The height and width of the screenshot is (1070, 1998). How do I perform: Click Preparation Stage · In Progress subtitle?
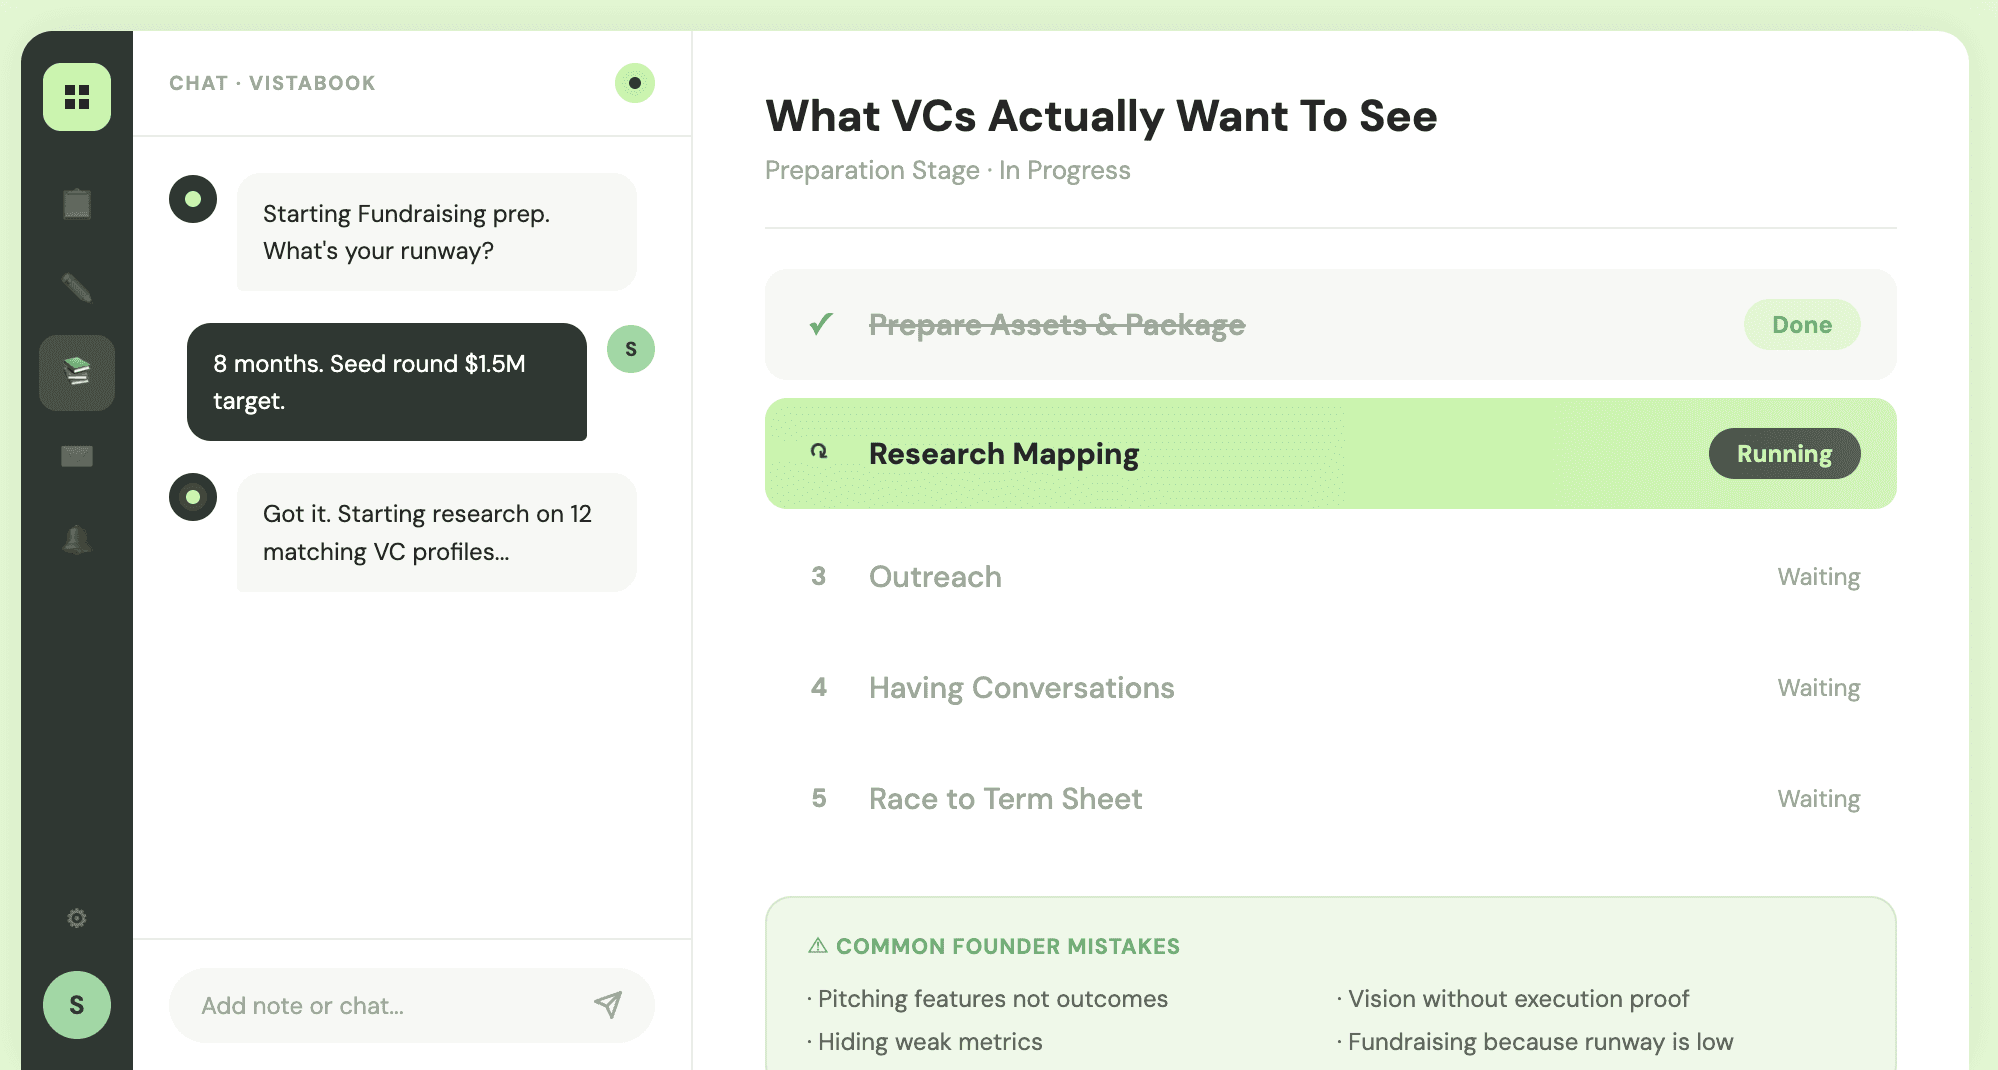(948, 170)
